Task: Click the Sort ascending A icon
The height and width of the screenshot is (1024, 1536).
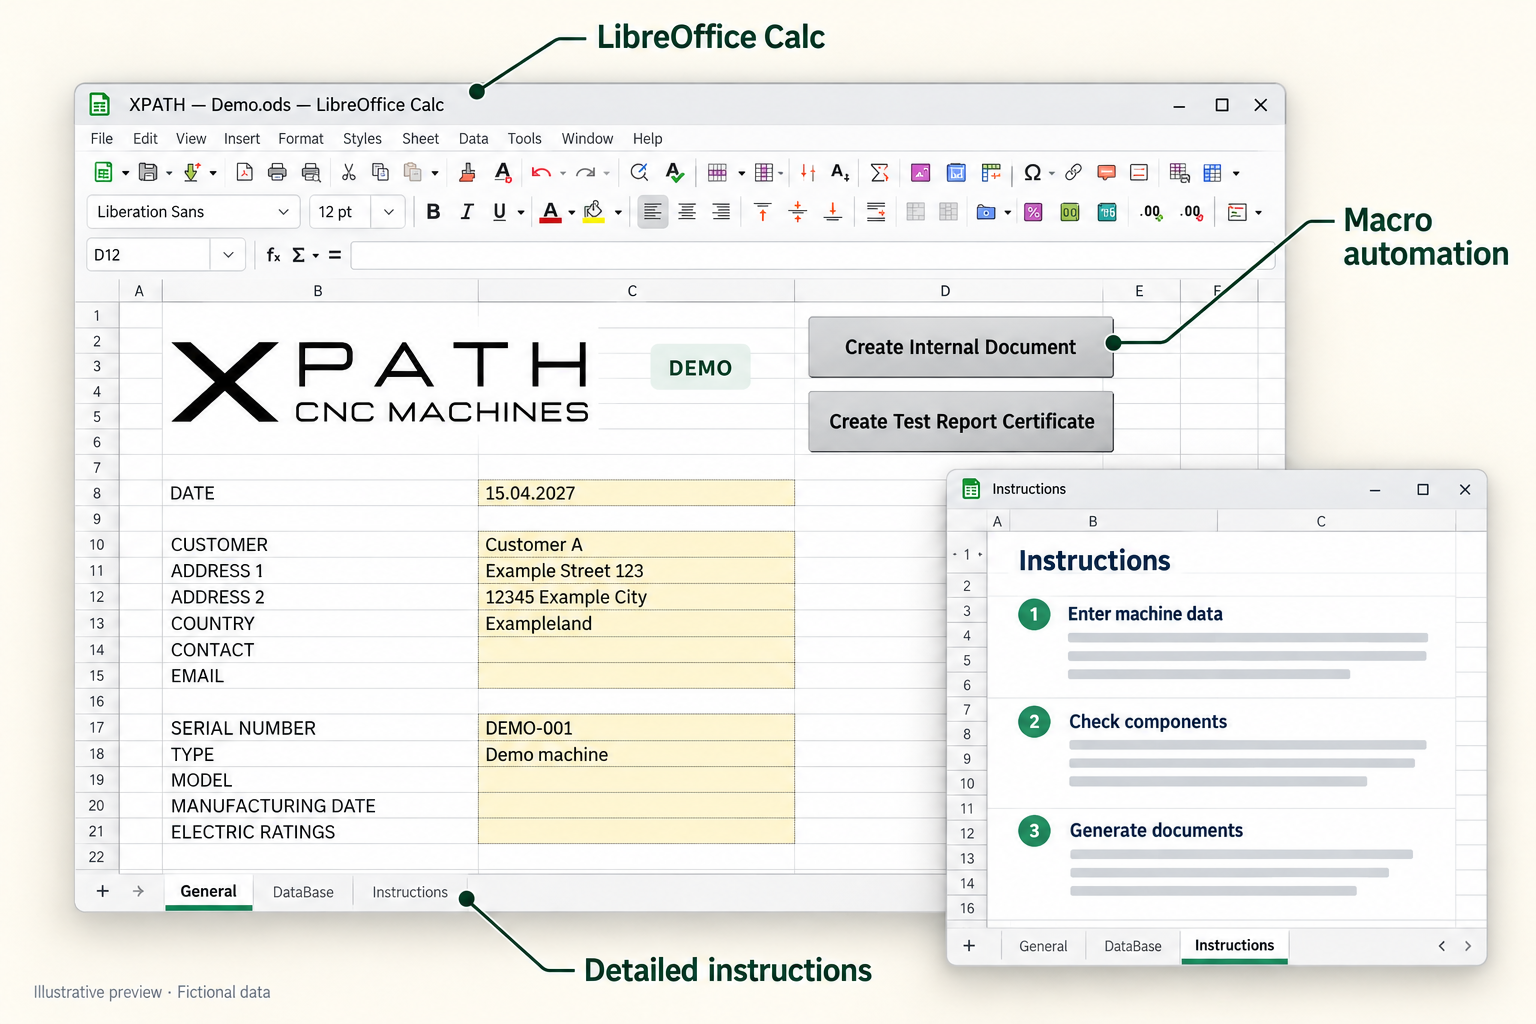Action: click(x=840, y=173)
